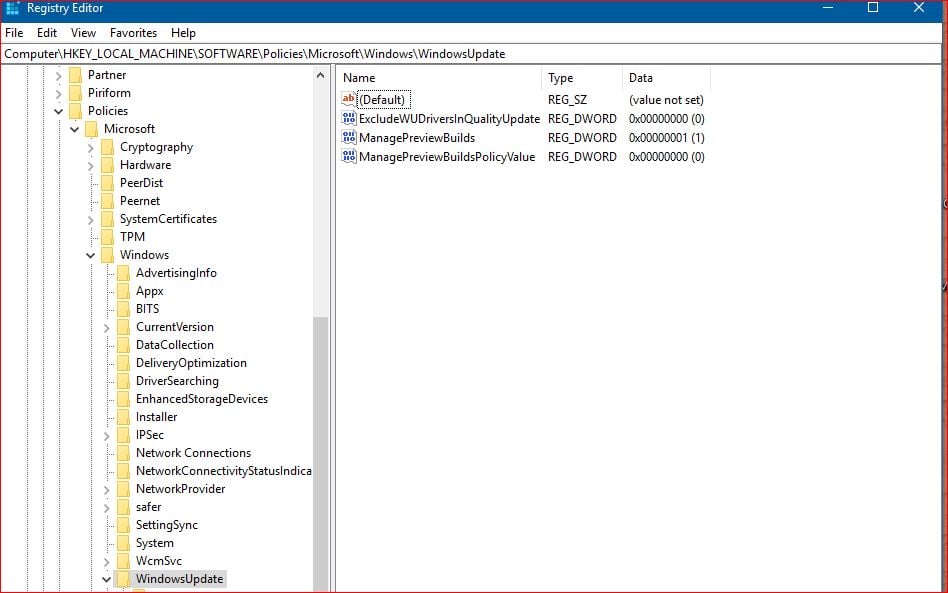Screen dimensions: 948x593
Task: Click the Piriform folder icon
Action: click(x=76, y=93)
